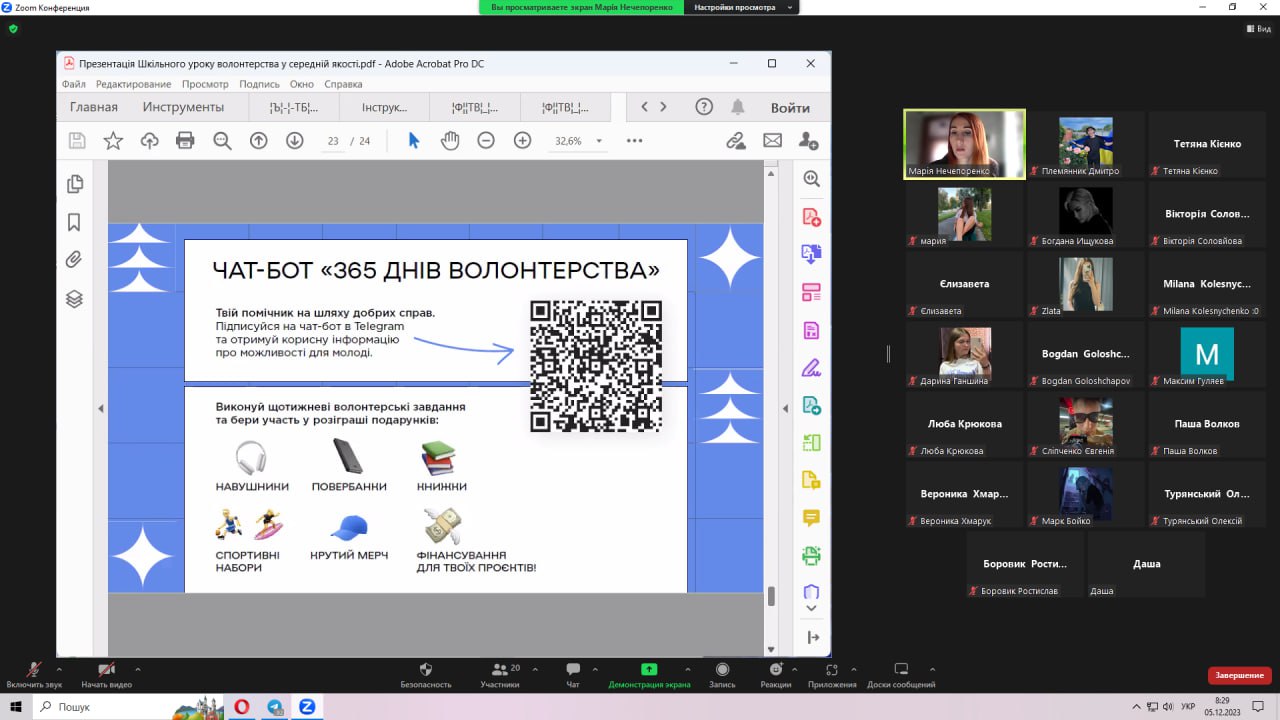Unmute microphone in Zoom toolbar
The width and height of the screenshot is (1280, 720).
[x=34, y=670]
